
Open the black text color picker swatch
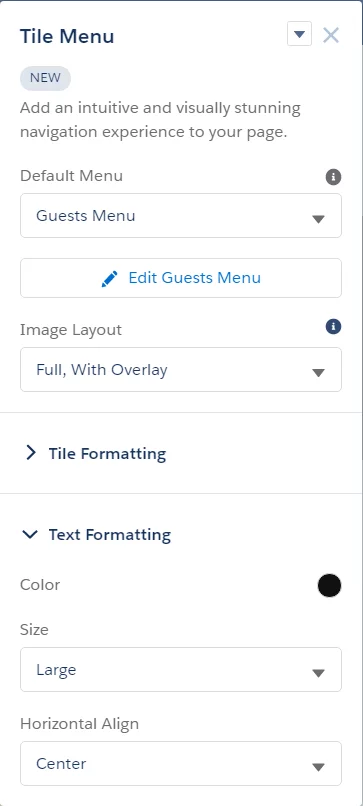tap(329, 585)
